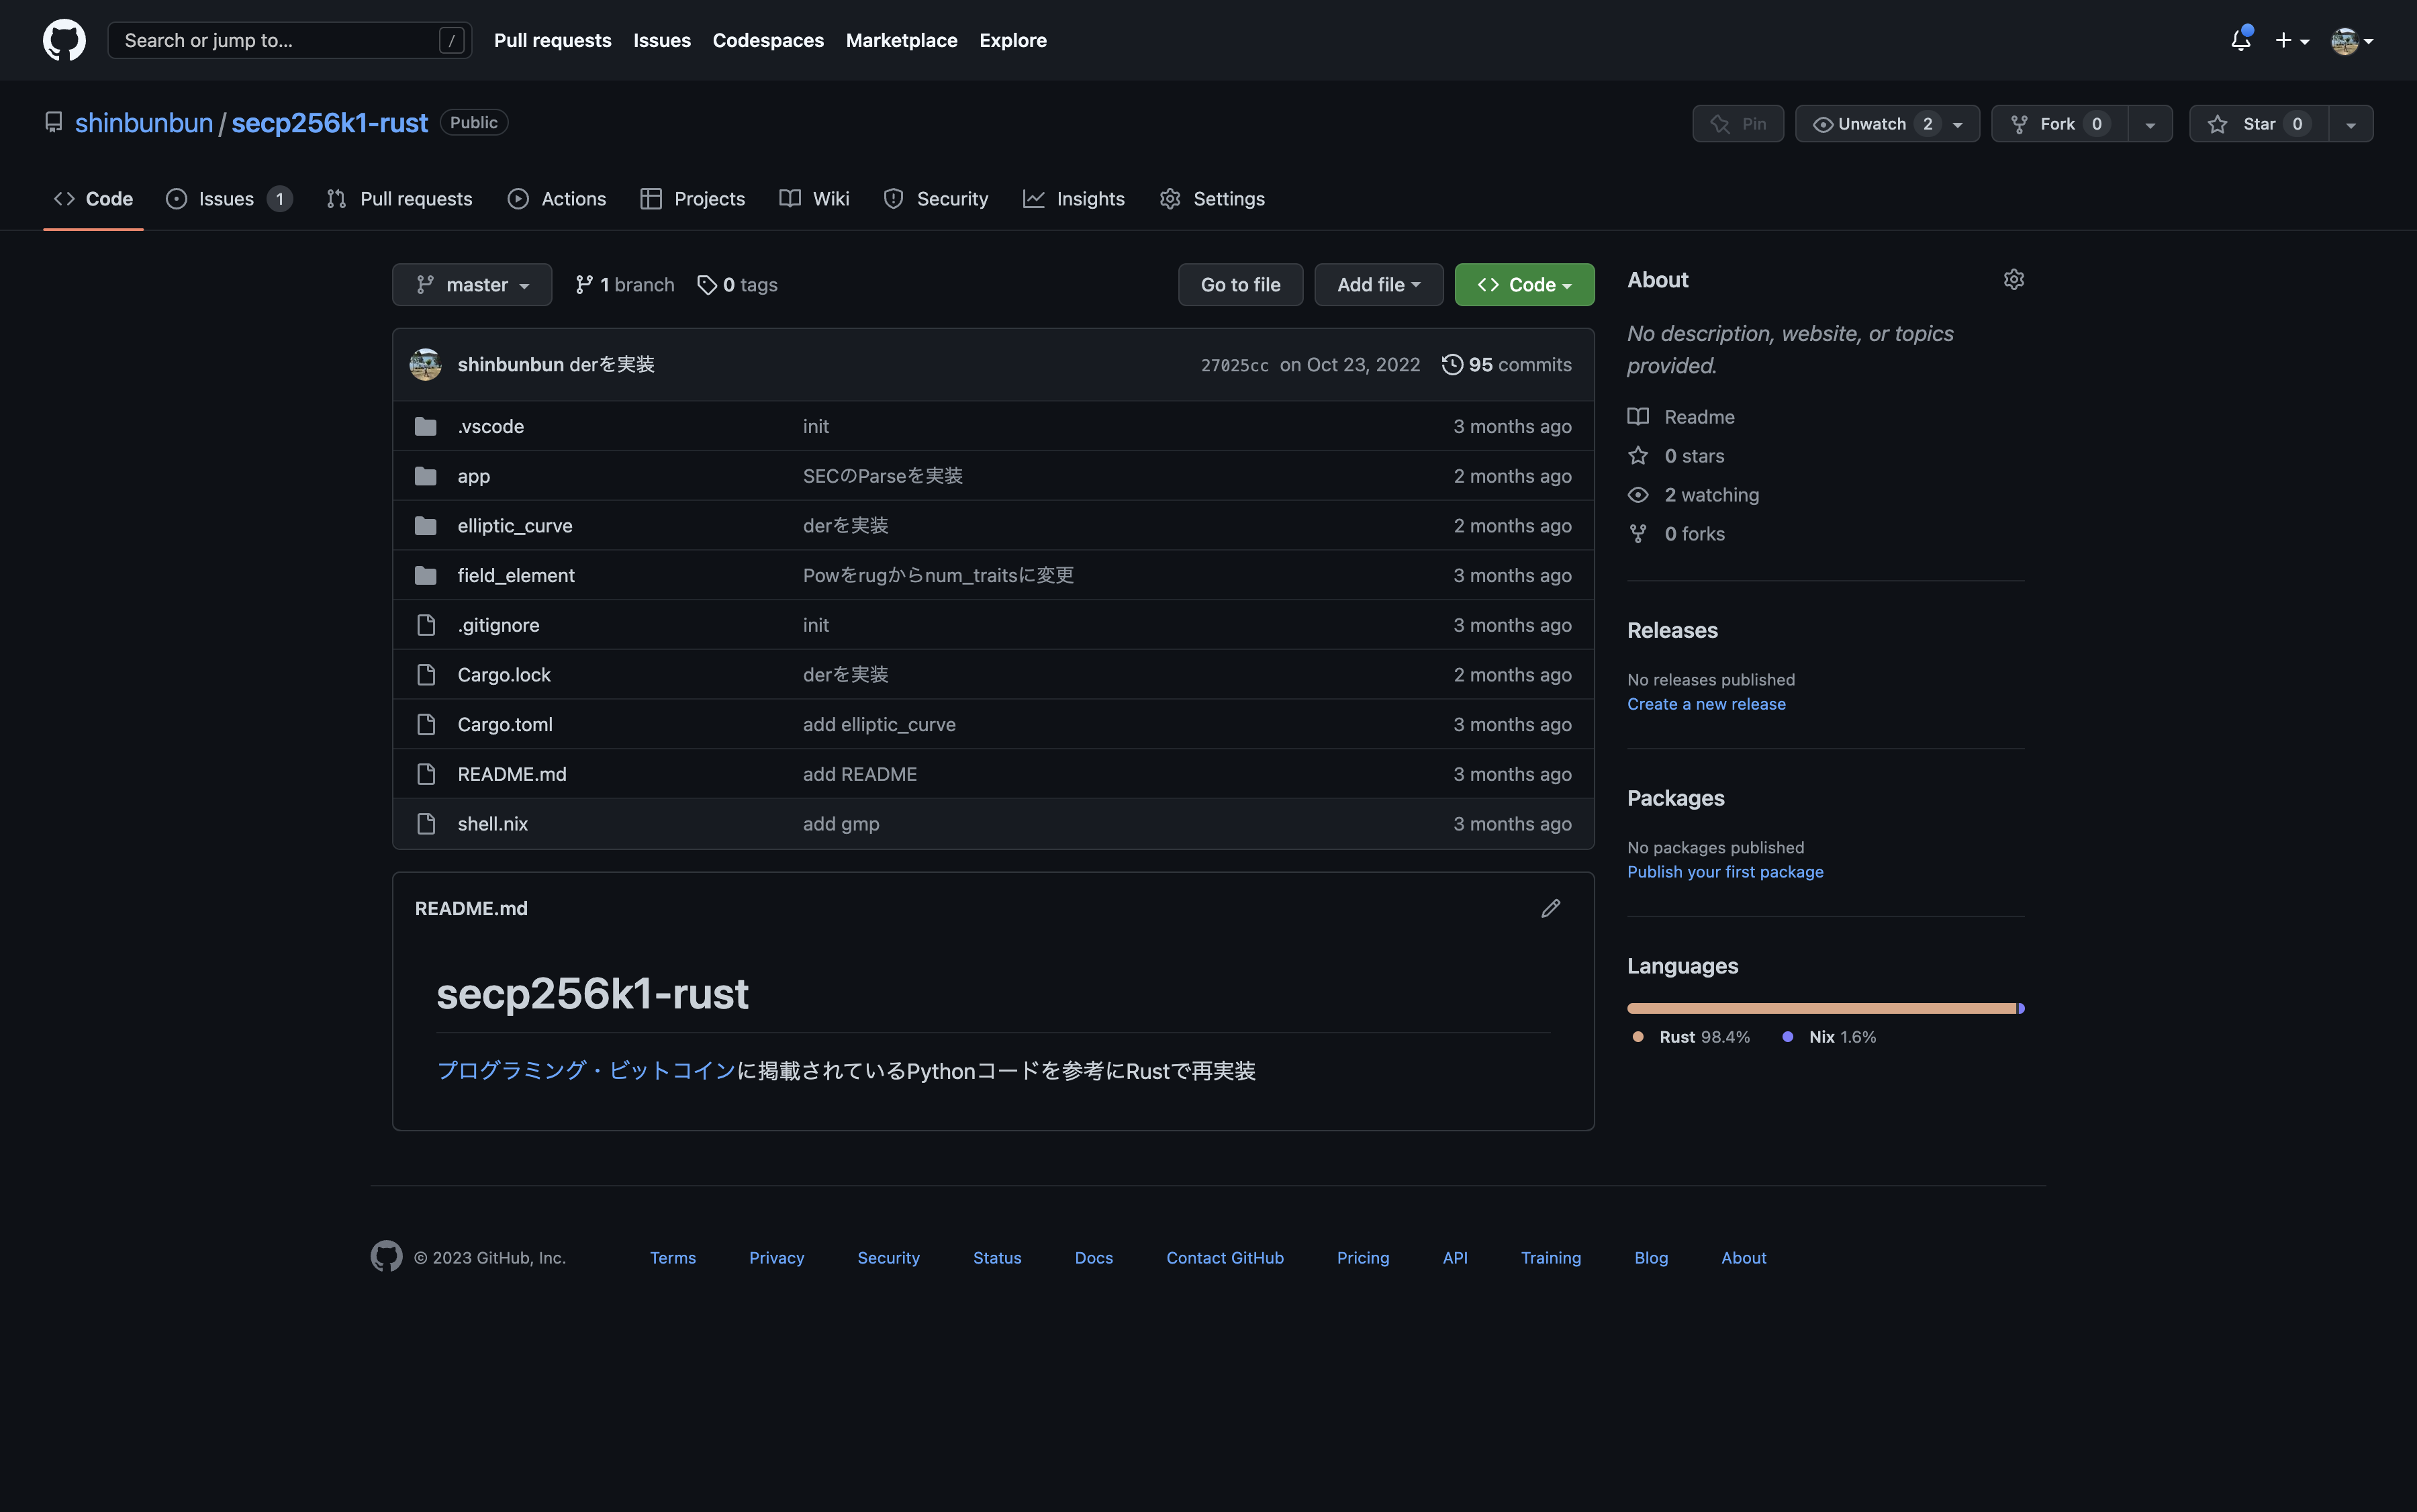Switch to the Issues tab
This screenshot has width=2417, height=1512.
point(227,199)
